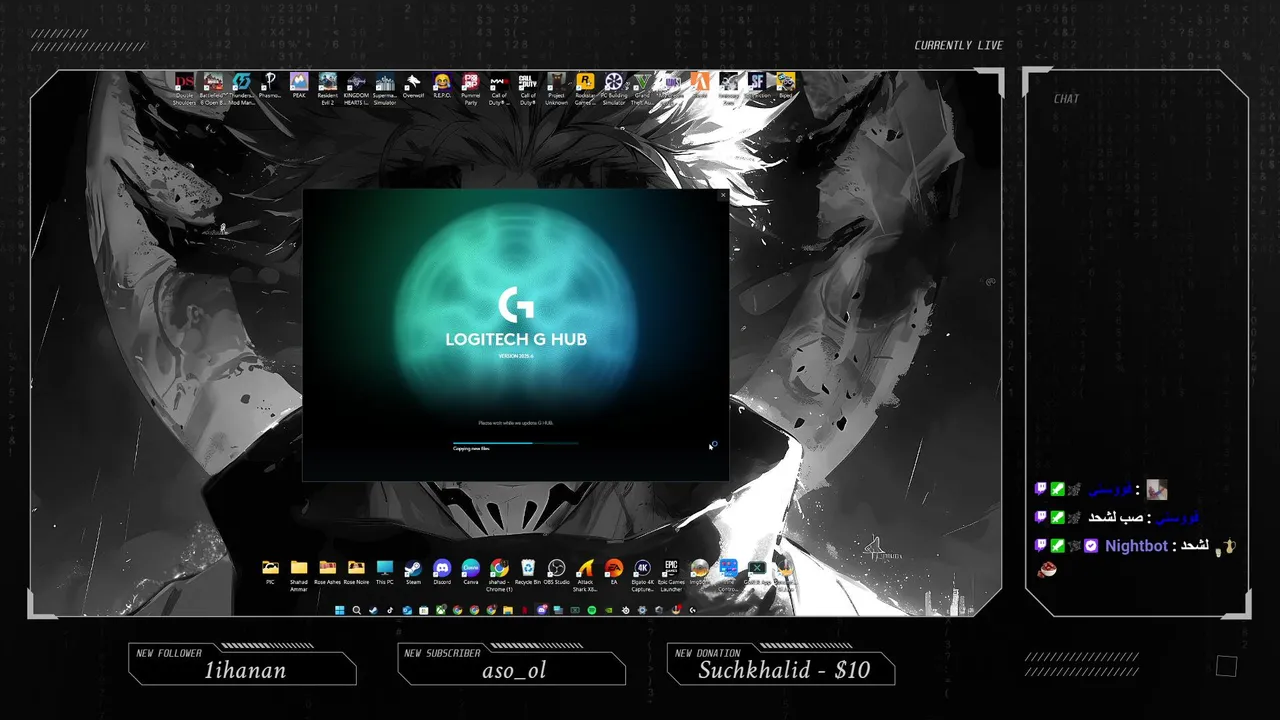Open File Explorer from the taskbar
1280x720 pixels.
(x=508, y=610)
